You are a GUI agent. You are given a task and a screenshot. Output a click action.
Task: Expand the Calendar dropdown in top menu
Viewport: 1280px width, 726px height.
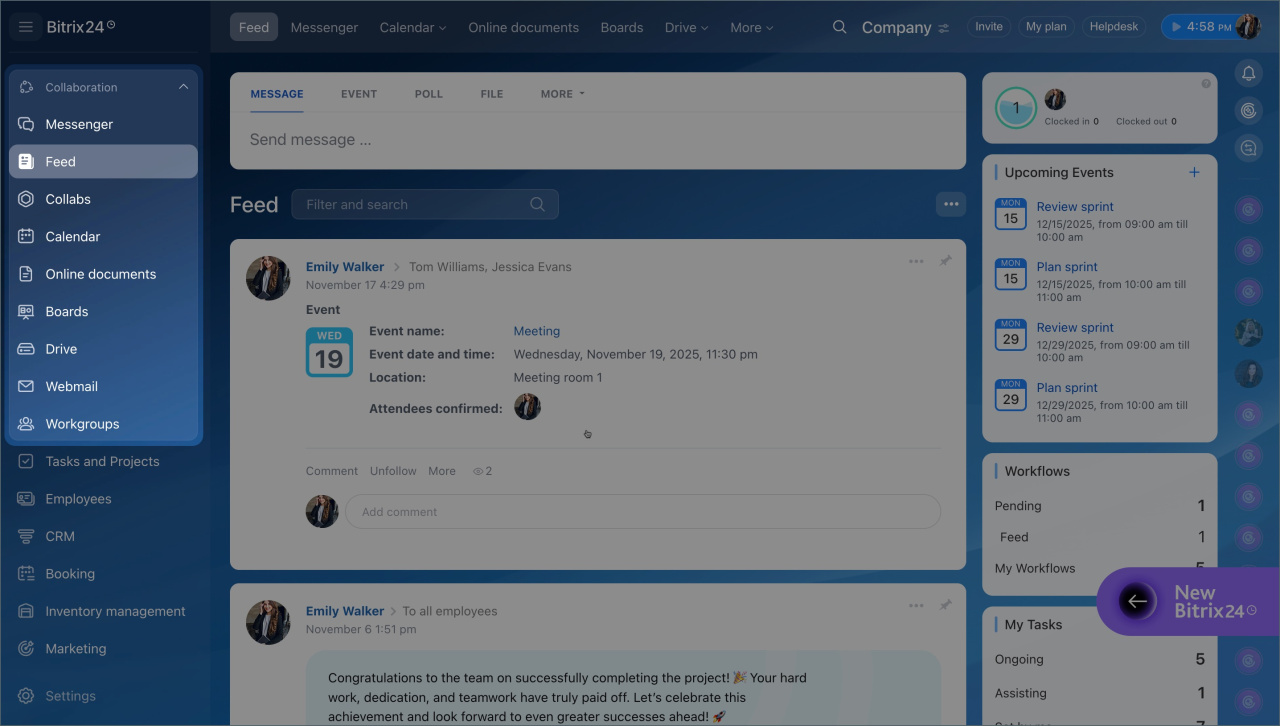(412, 27)
